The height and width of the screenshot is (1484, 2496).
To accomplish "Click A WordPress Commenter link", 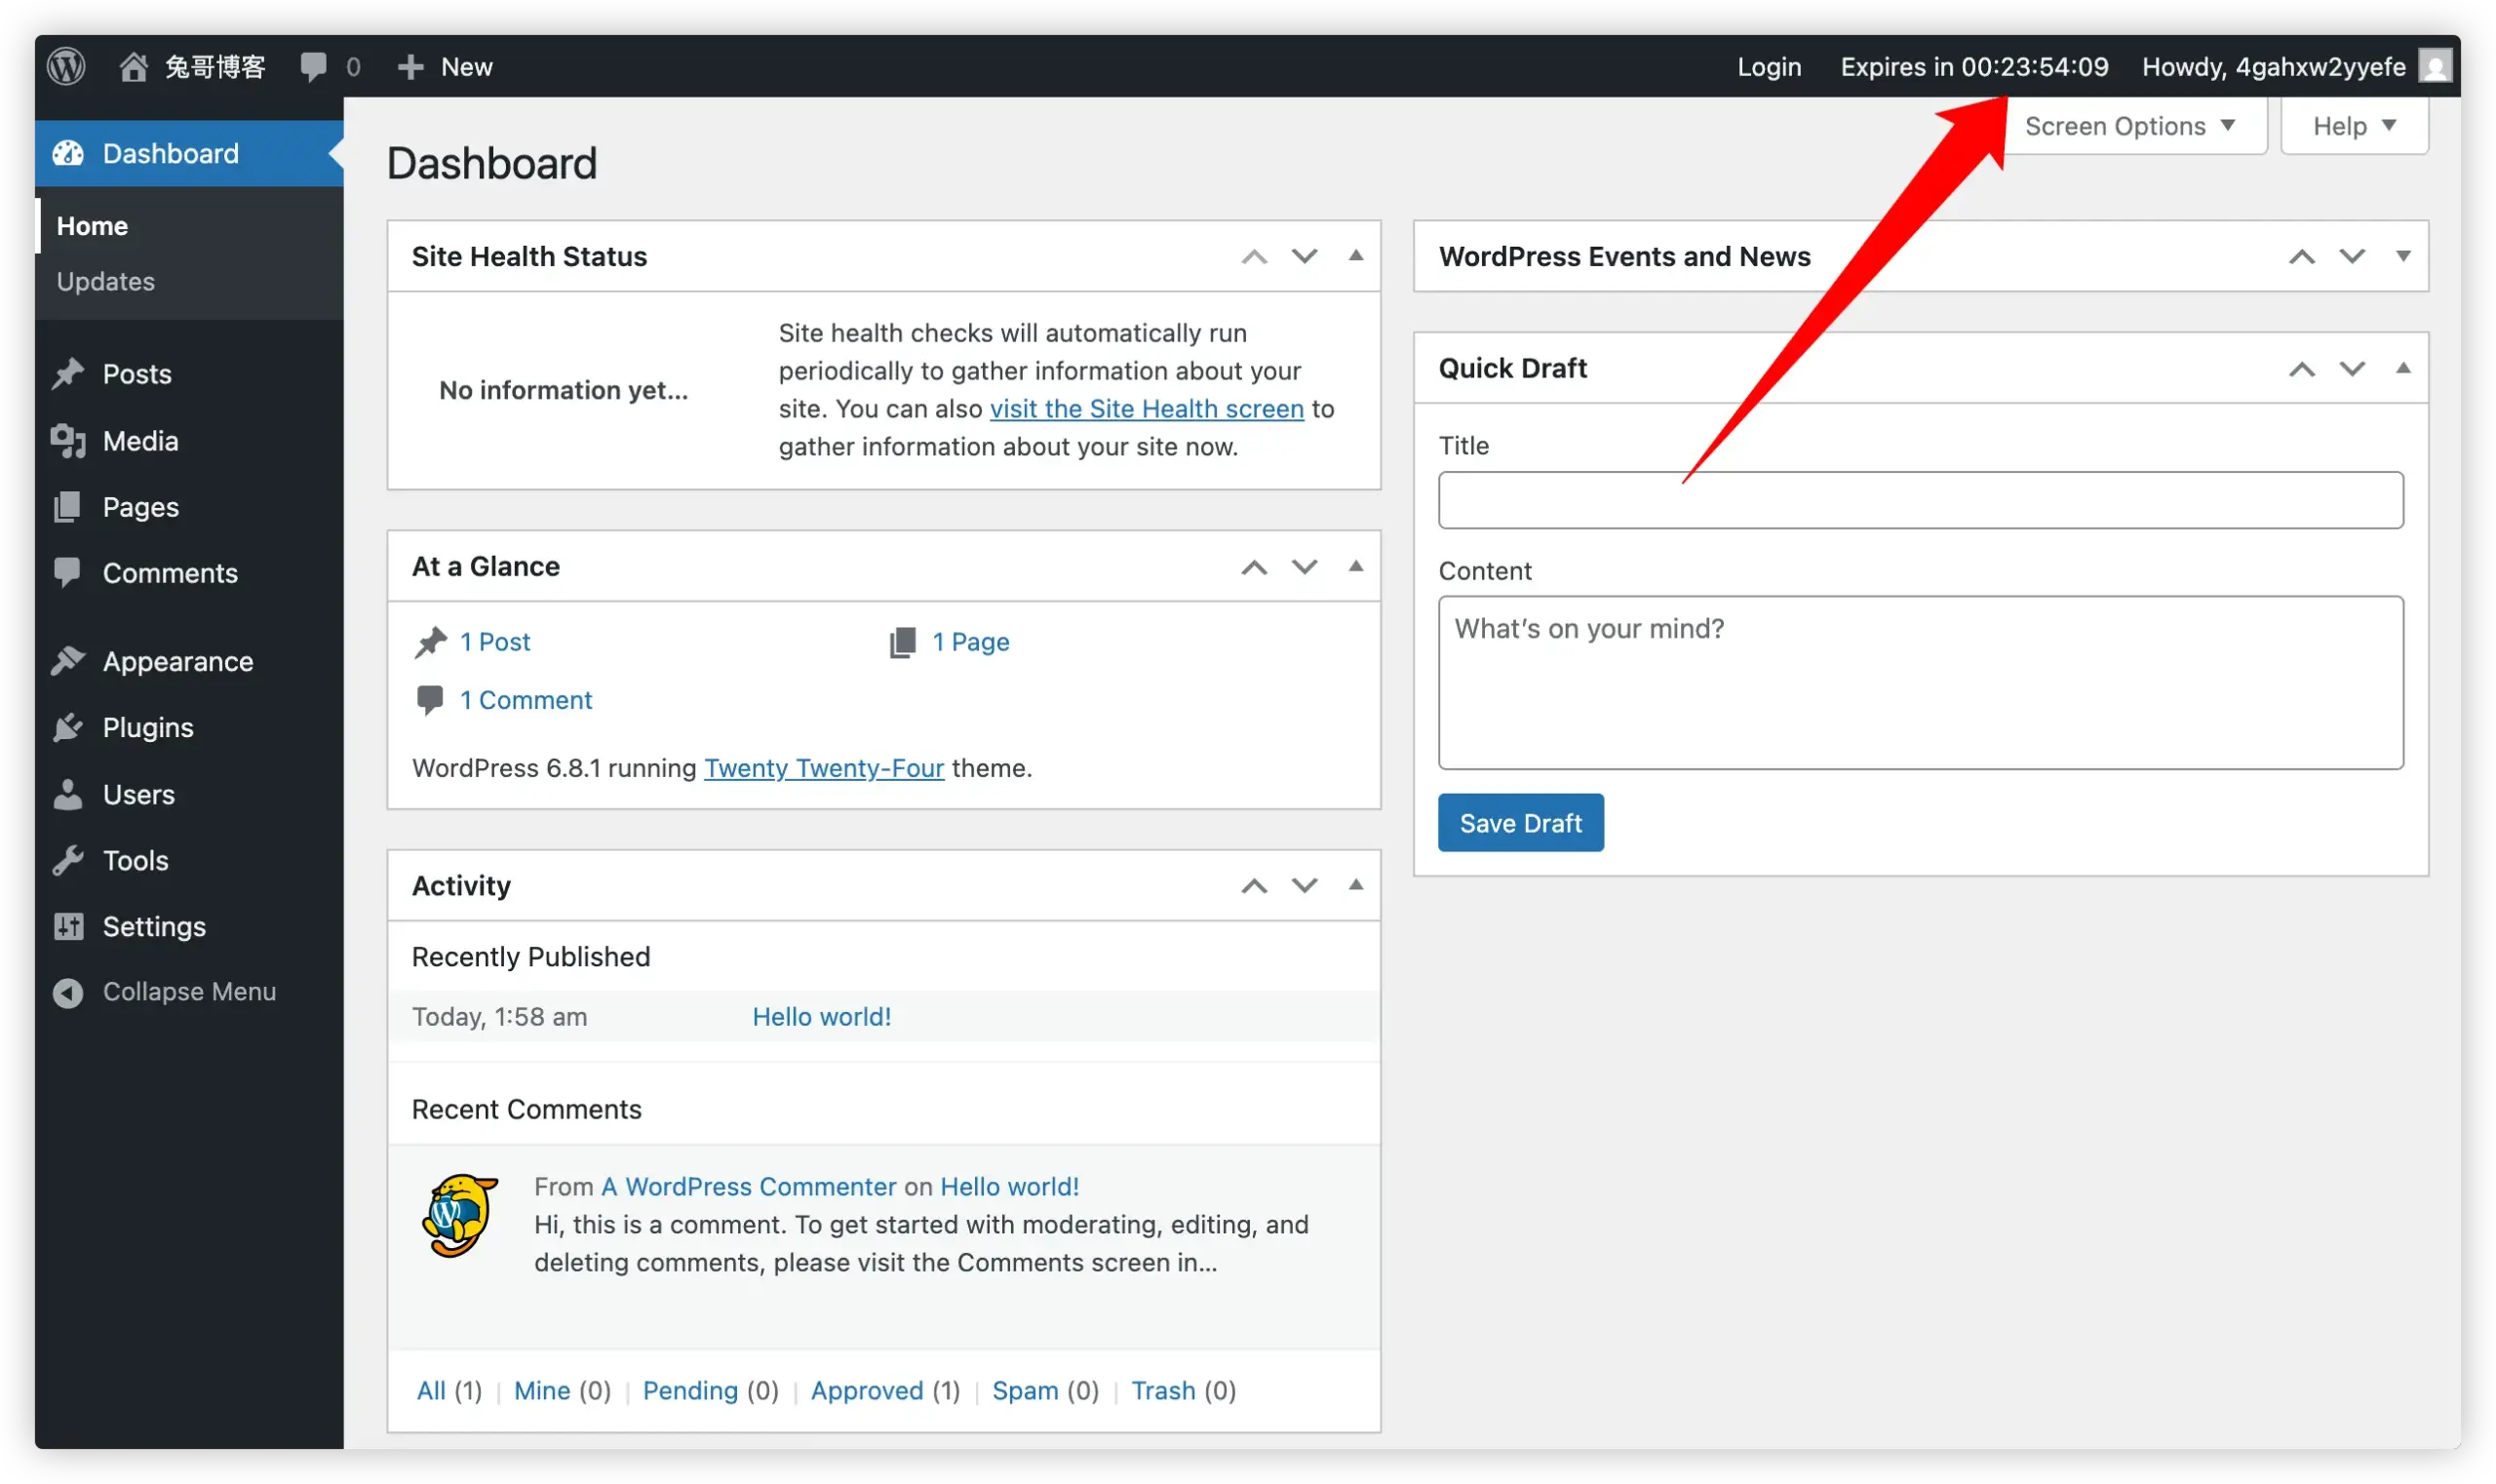I will (749, 1186).
